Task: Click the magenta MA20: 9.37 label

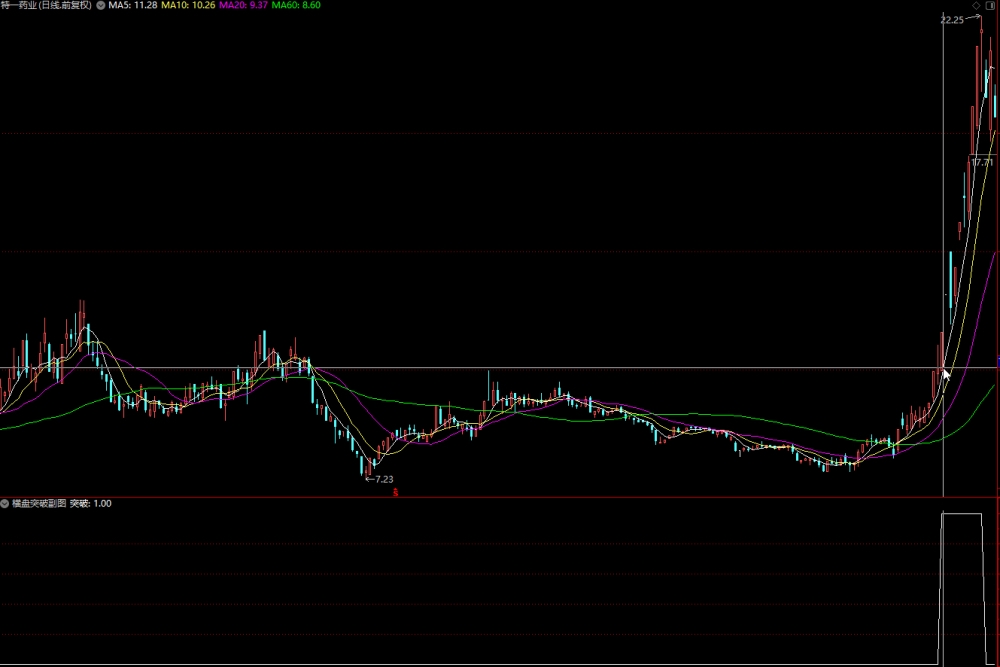Action: coord(244,5)
